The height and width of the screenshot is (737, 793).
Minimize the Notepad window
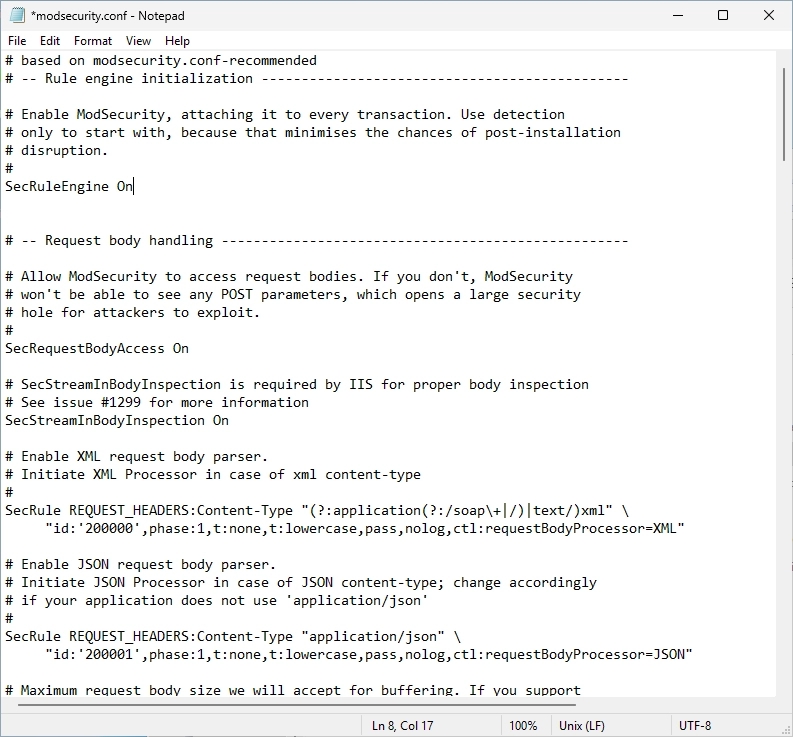coord(677,16)
